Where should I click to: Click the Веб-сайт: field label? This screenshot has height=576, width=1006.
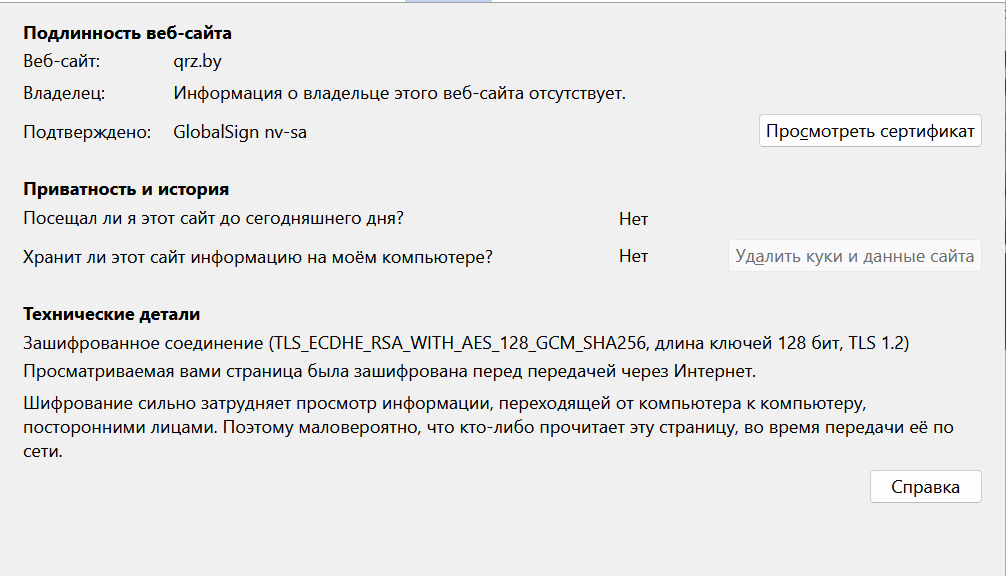[x=61, y=61]
